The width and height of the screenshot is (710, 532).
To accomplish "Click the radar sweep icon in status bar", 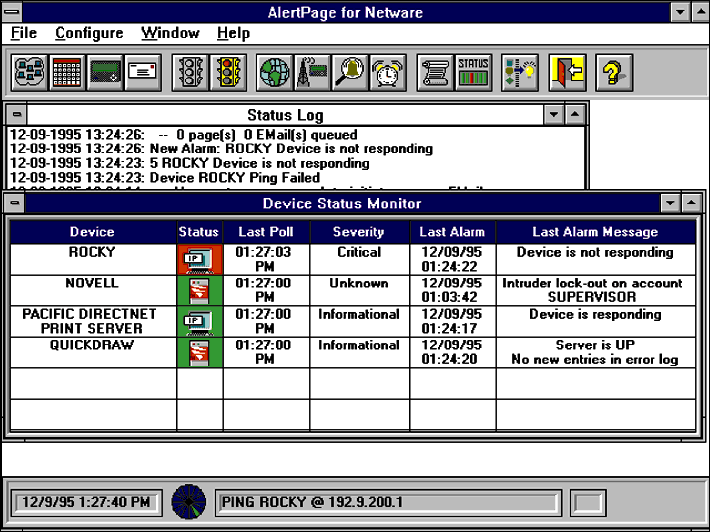I will tap(189, 502).
